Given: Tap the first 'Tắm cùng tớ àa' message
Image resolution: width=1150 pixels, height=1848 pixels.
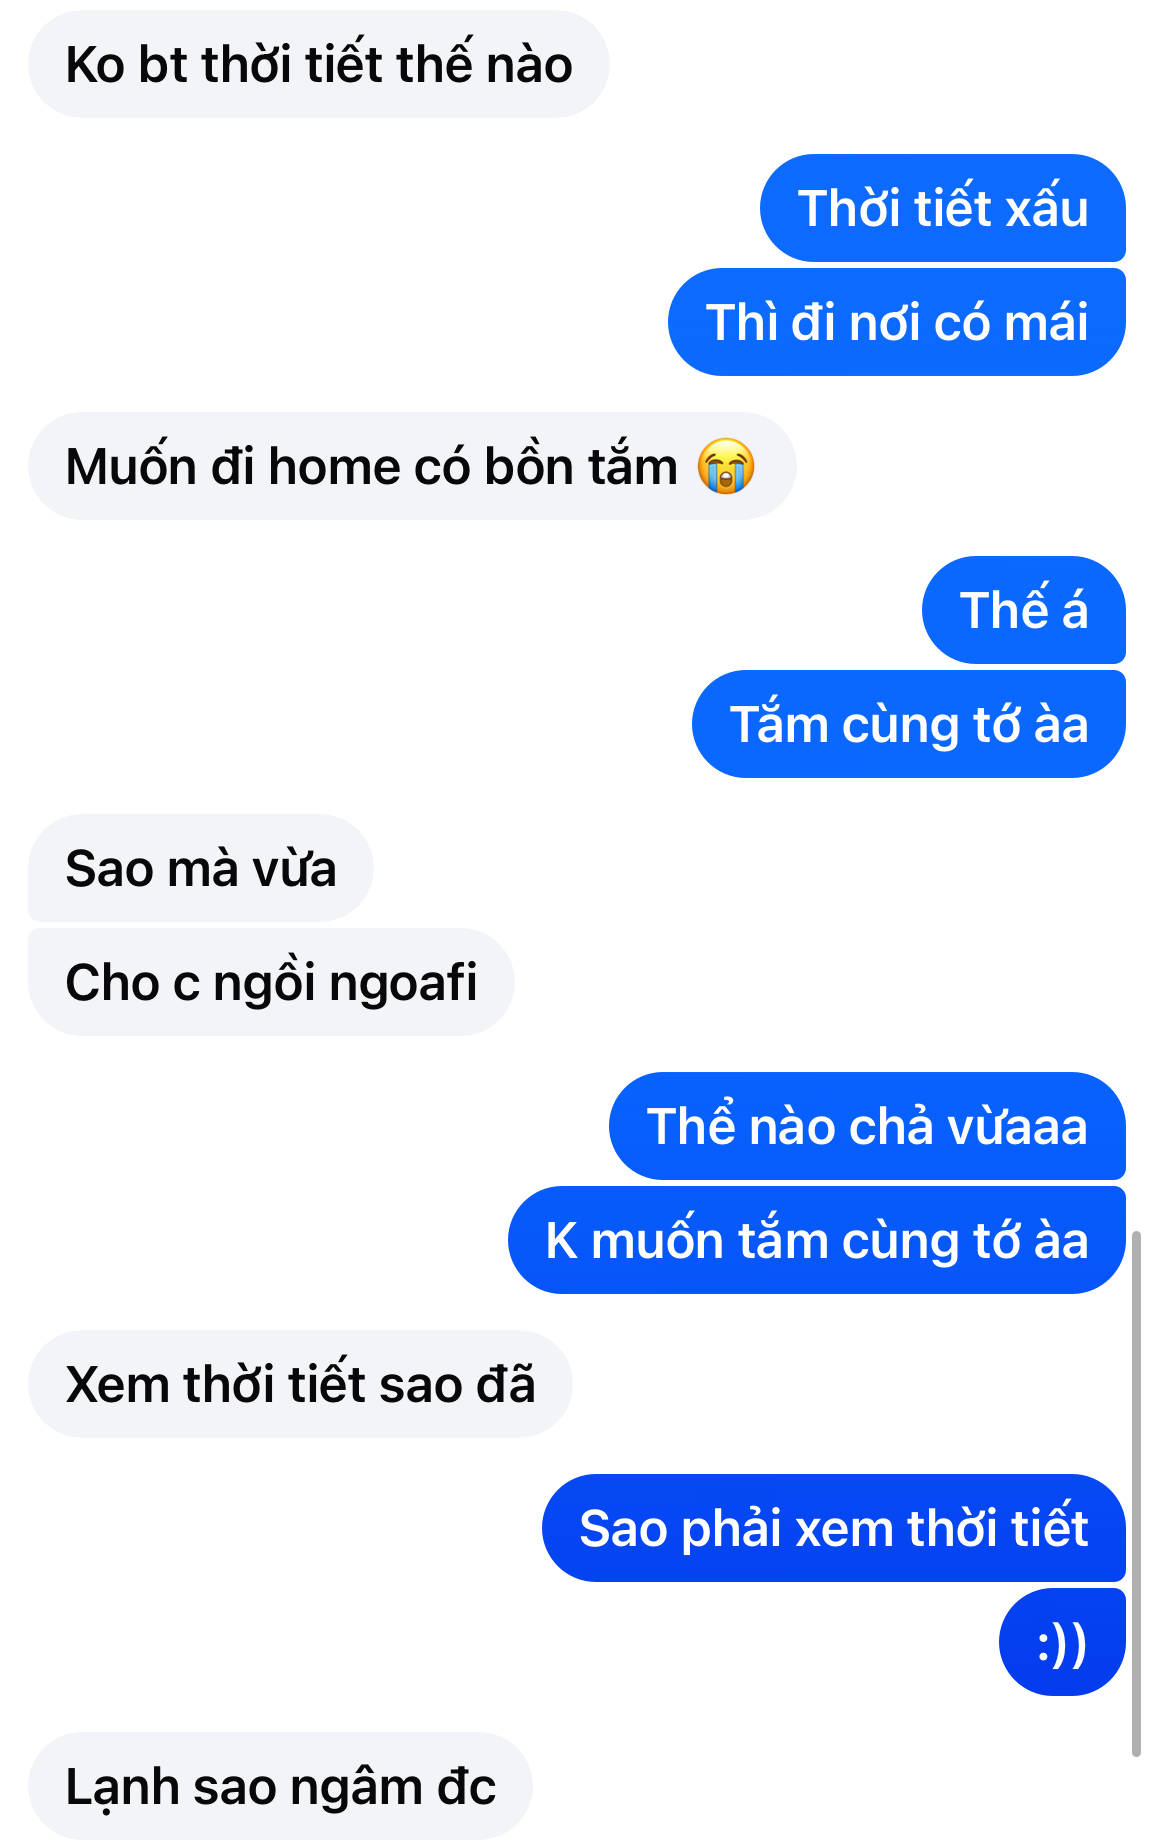Looking at the screenshot, I should click(909, 724).
